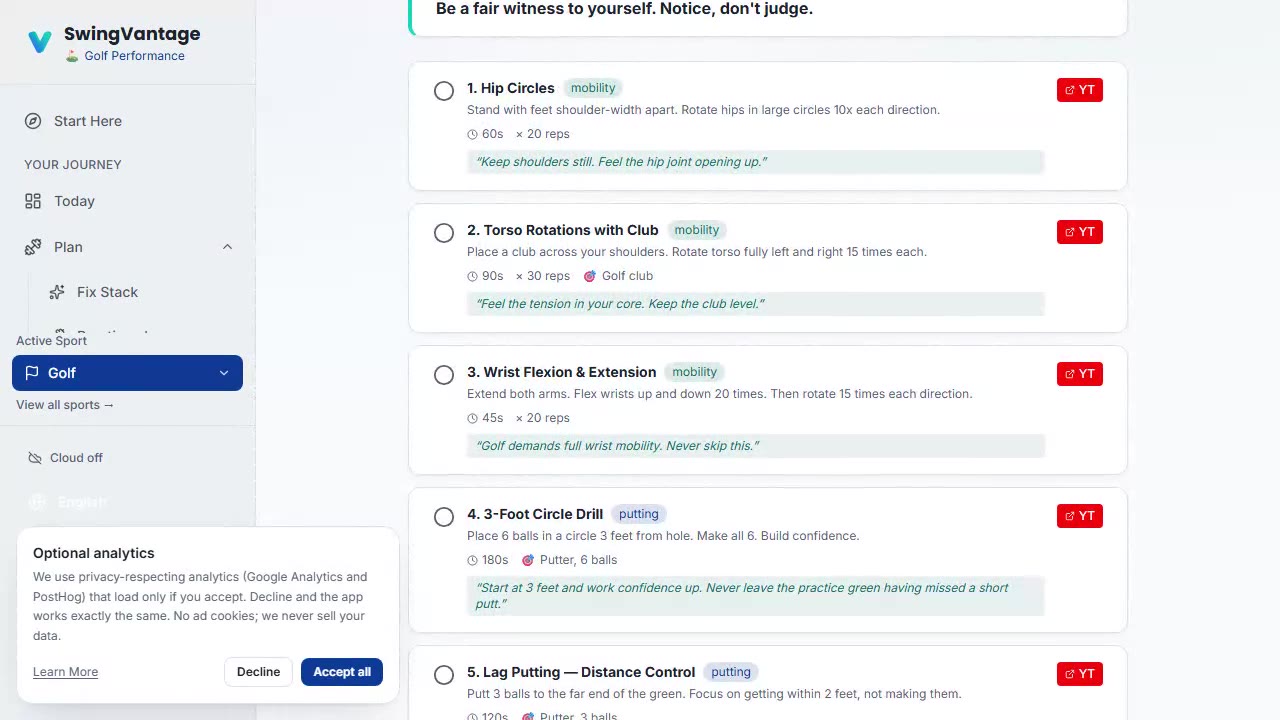Toggle the Cloud off setting
This screenshot has height=720, width=1280.
pos(66,458)
